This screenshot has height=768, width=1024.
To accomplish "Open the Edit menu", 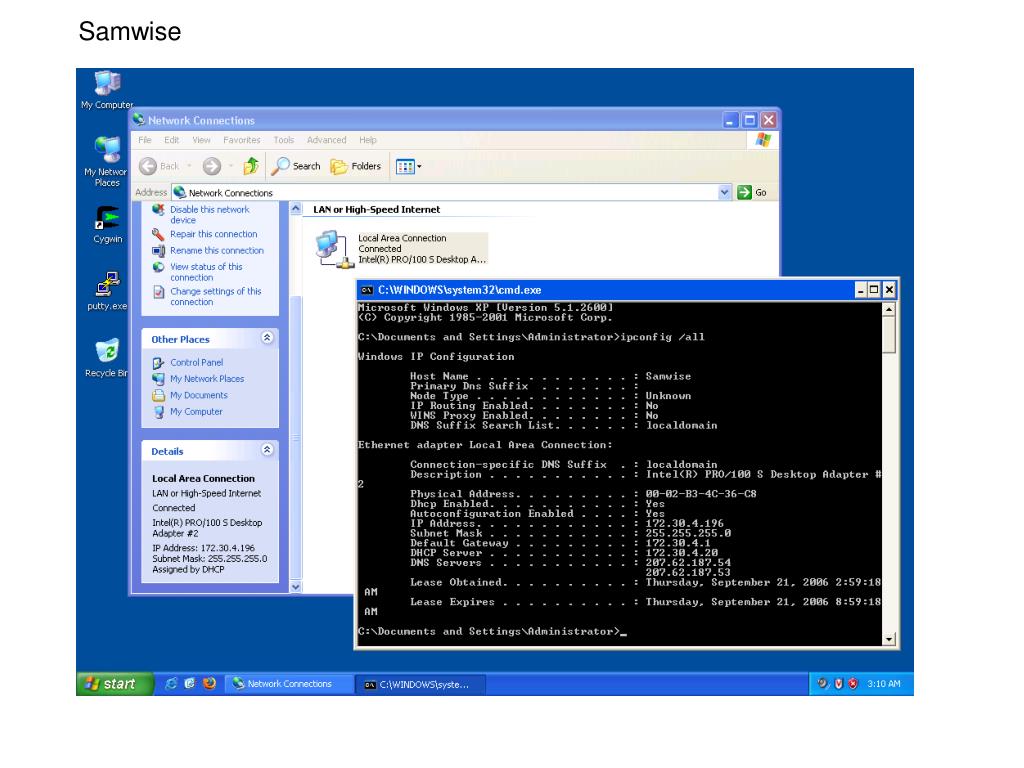I will [172, 140].
